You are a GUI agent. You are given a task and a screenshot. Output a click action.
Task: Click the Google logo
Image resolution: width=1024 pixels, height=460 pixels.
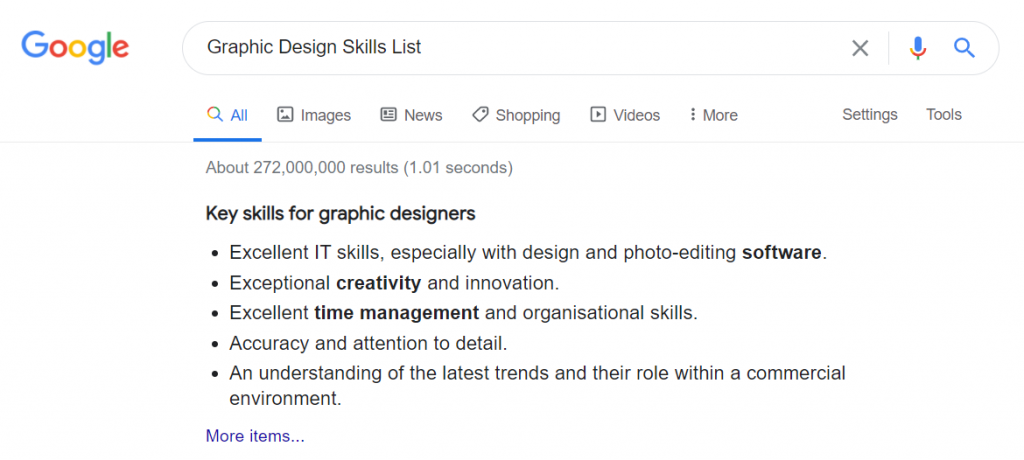click(x=75, y=47)
